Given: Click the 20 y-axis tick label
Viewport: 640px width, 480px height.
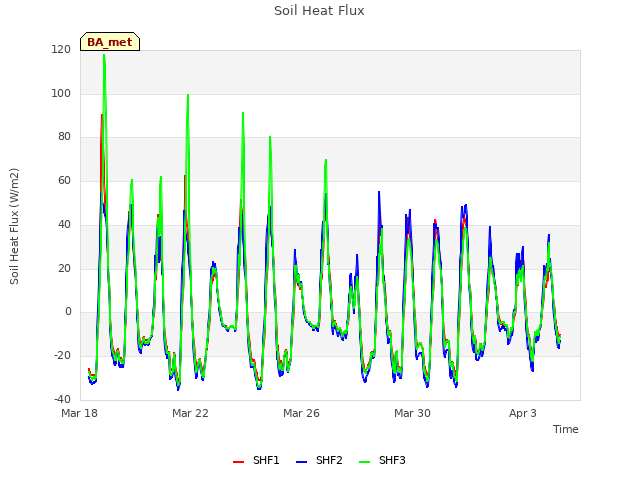Looking at the screenshot, I should tap(64, 269).
